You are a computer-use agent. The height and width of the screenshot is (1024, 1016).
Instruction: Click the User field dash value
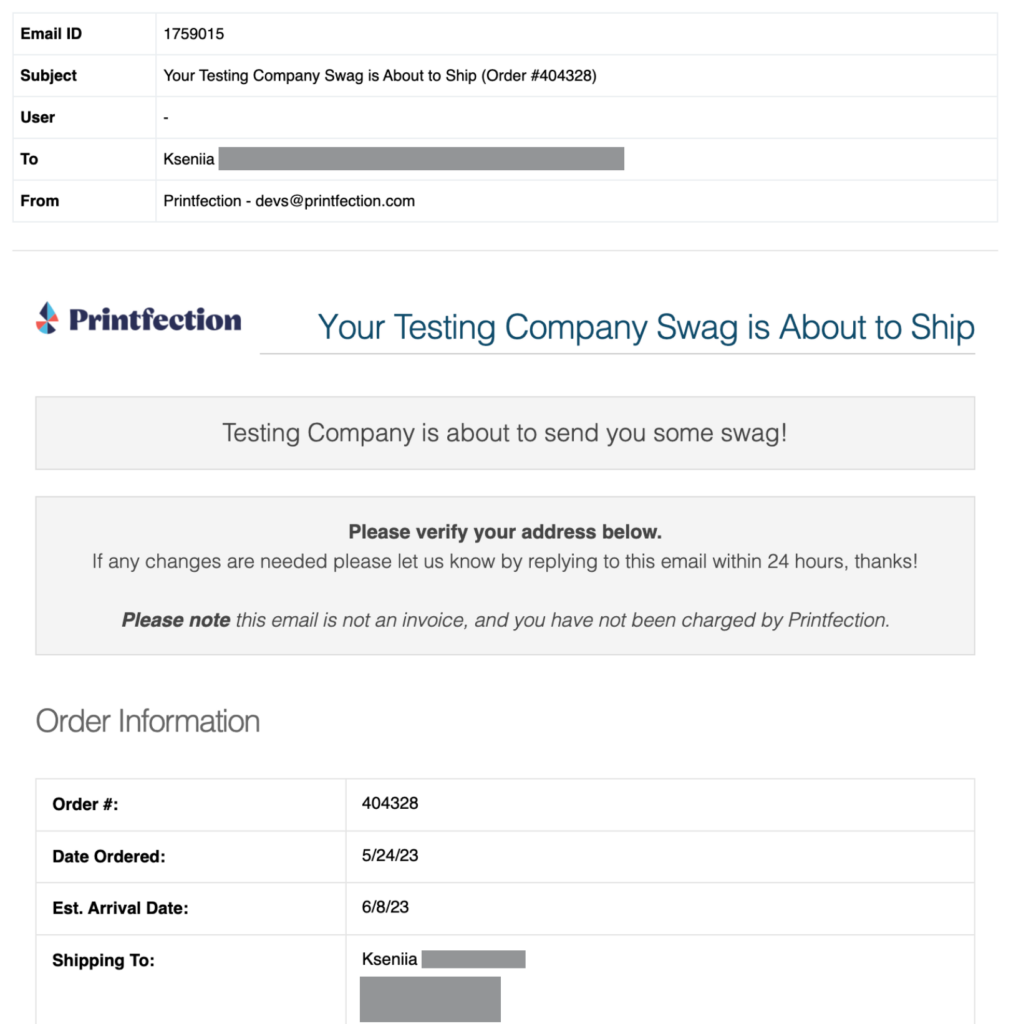pos(166,118)
